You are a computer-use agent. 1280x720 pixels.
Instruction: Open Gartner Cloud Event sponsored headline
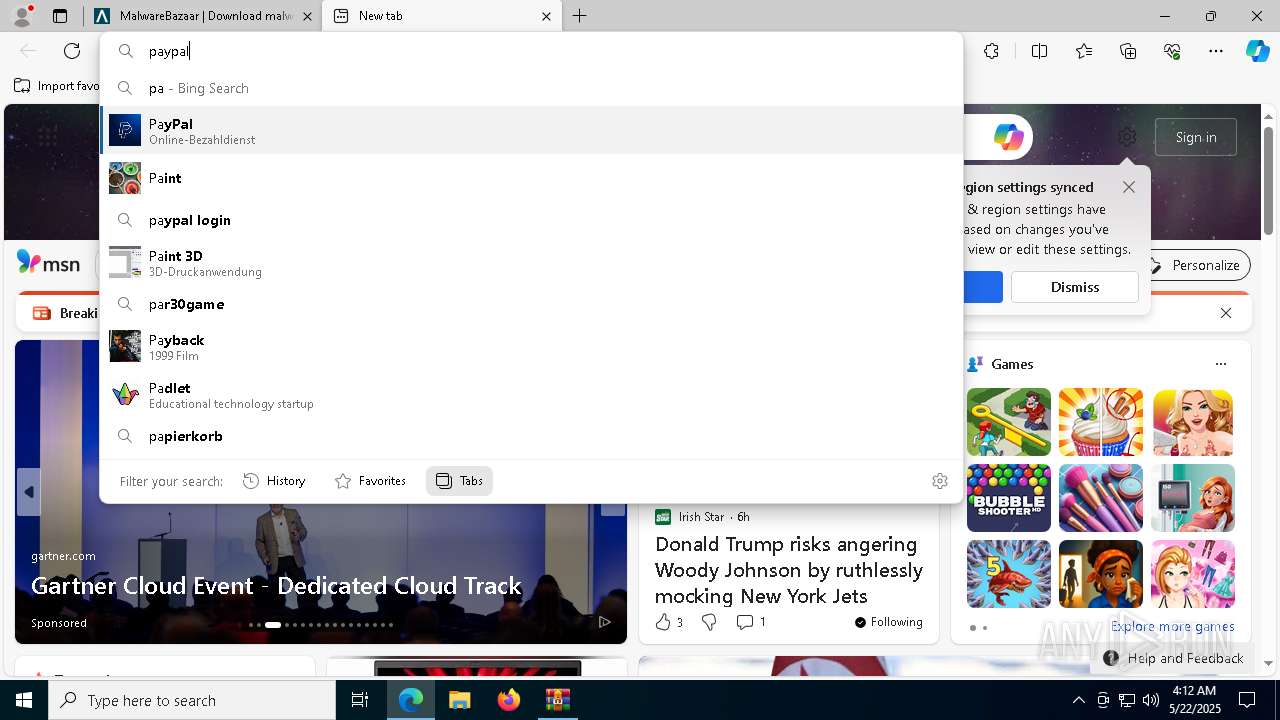pyautogui.click(x=276, y=585)
